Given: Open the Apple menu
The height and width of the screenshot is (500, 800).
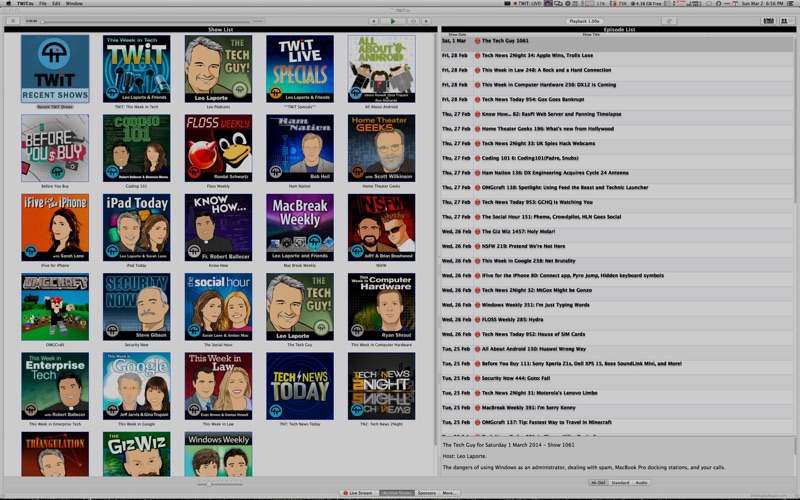Looking at the screenshot, I should (x=8, y=3).
